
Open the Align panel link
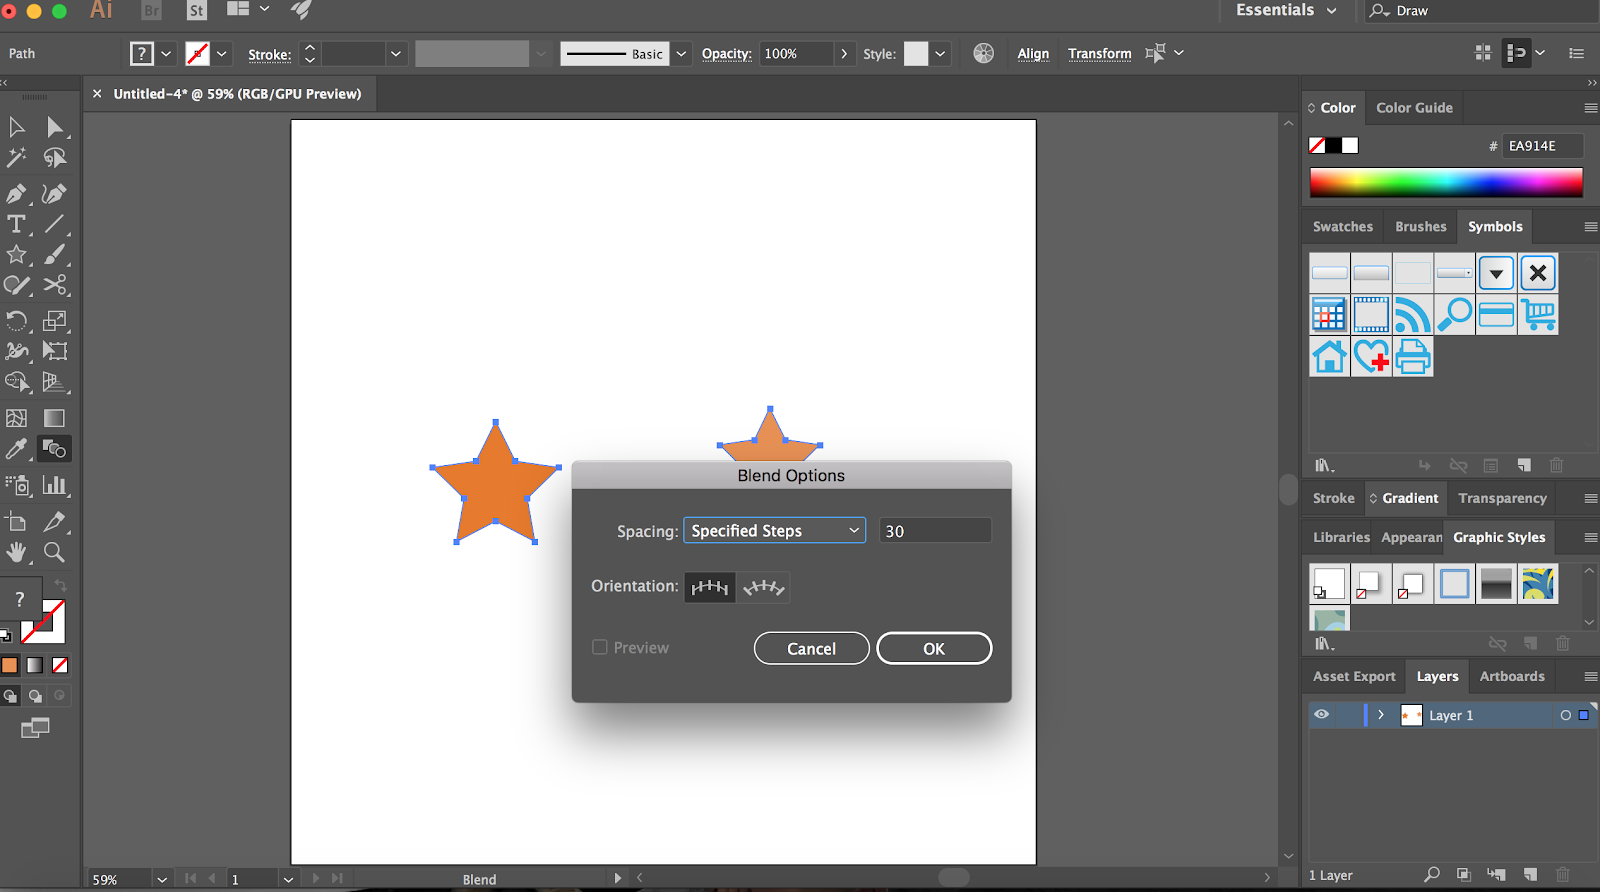click(1033, 54)
